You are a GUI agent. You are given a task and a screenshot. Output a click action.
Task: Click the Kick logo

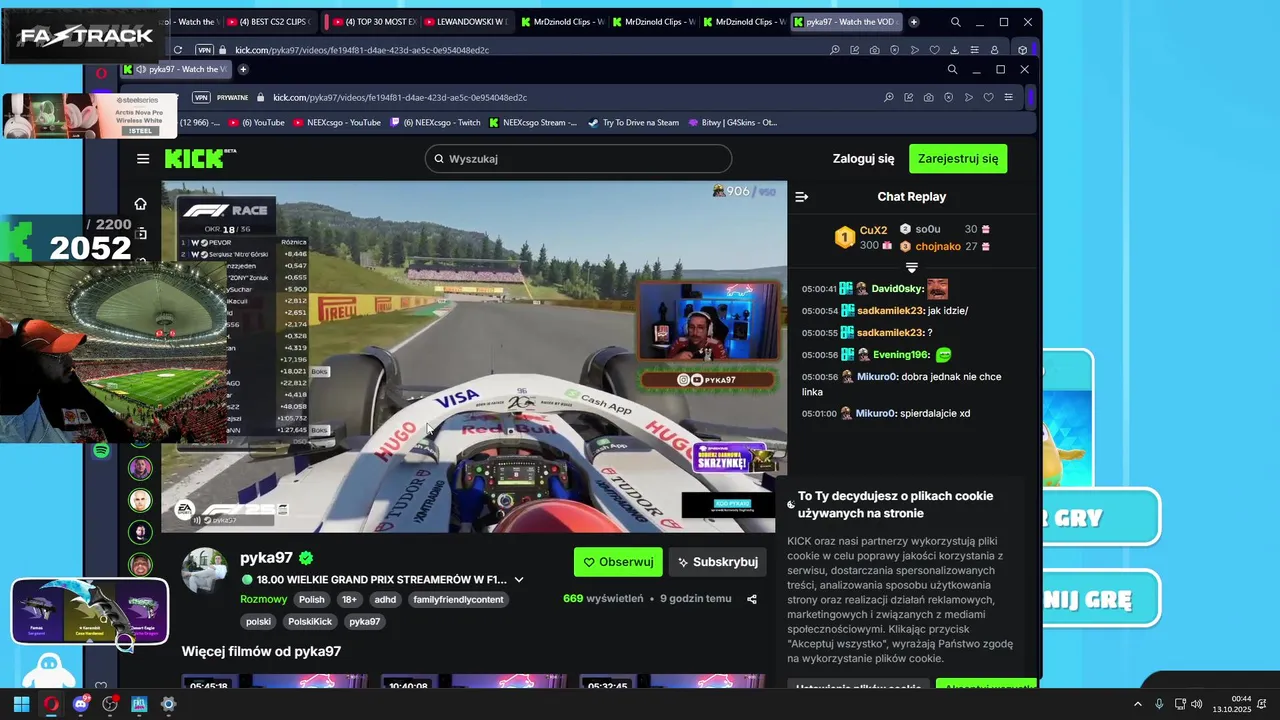click(x=199, y=158)
